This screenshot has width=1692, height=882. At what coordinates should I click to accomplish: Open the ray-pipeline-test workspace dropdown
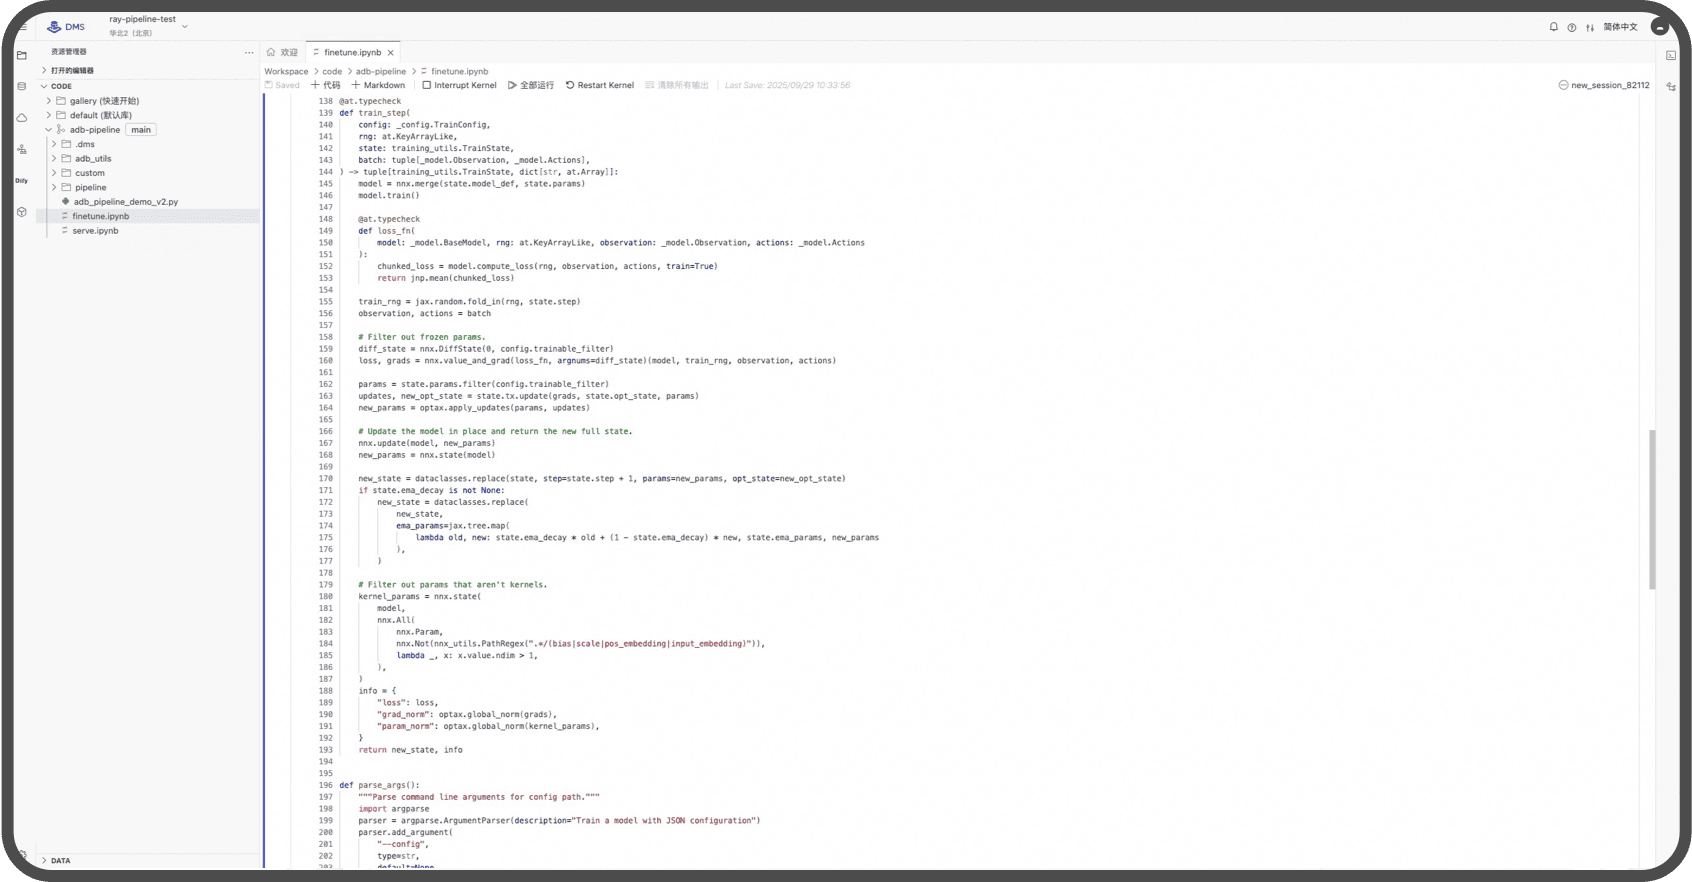pyautogui.click(x=184, y=26)
